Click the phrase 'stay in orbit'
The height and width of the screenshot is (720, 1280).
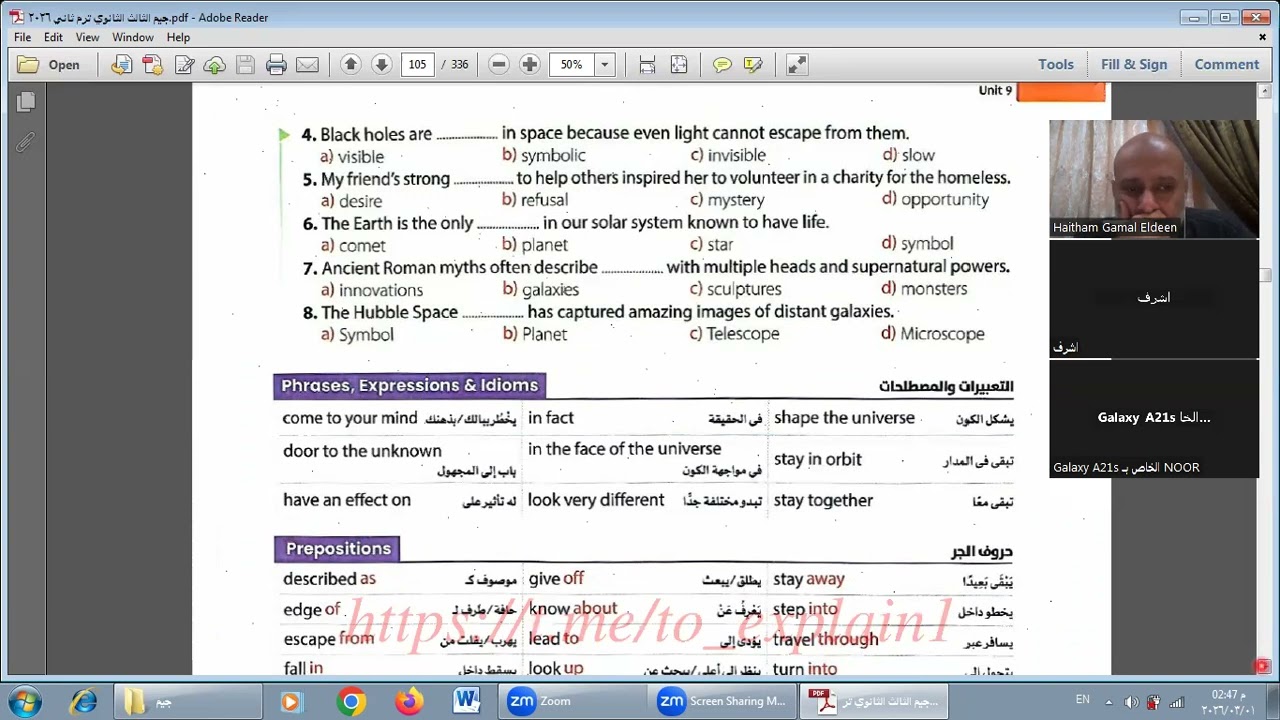pyautogui.click(x=817, y=459)
